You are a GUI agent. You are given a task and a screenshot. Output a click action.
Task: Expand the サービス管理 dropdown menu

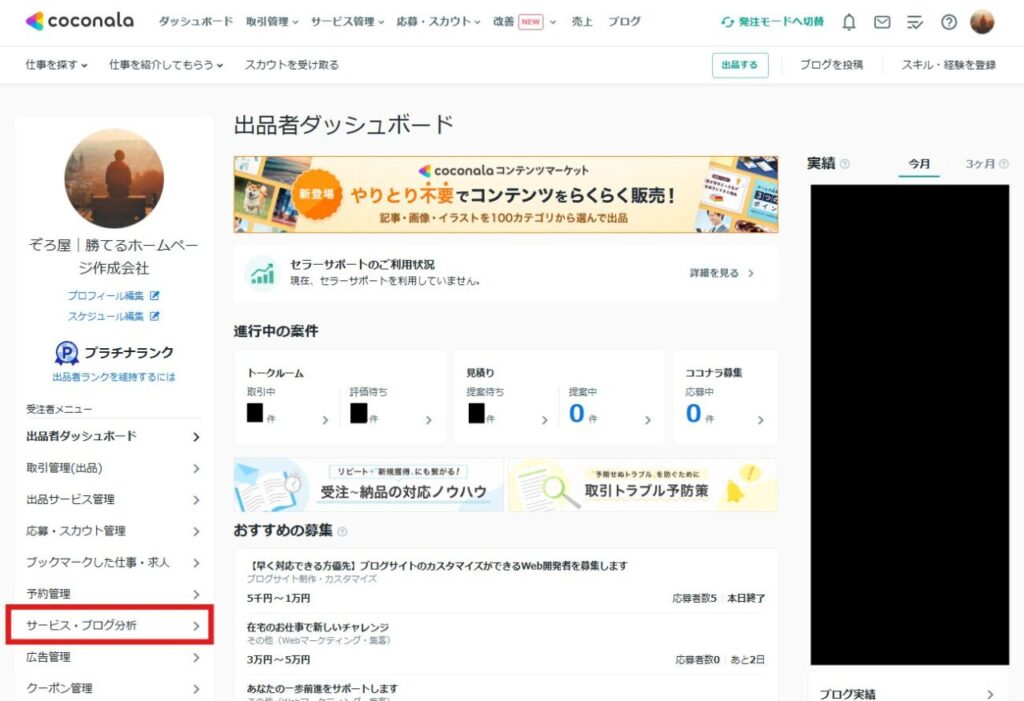click(x=347, y=22)
